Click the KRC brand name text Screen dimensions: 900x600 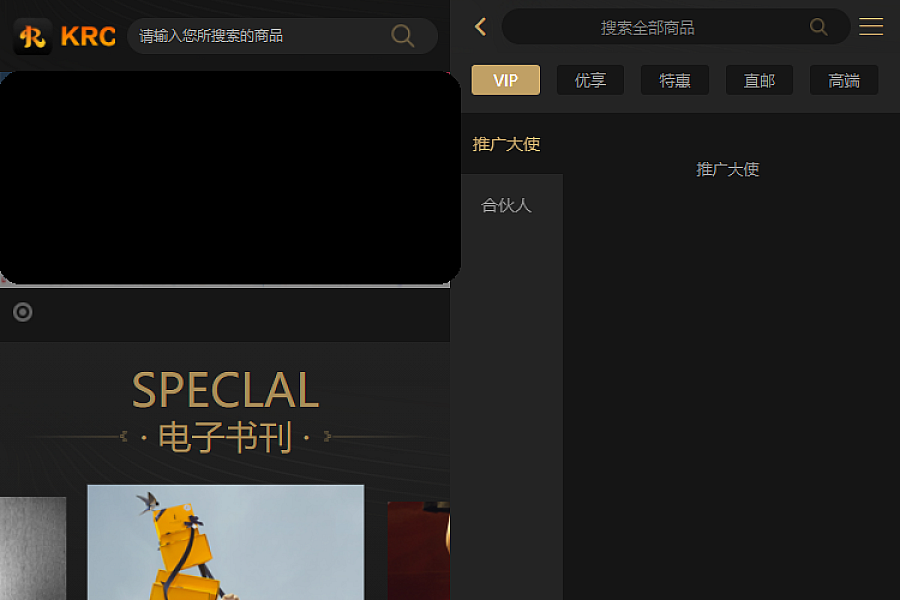[x=88, y=37]
